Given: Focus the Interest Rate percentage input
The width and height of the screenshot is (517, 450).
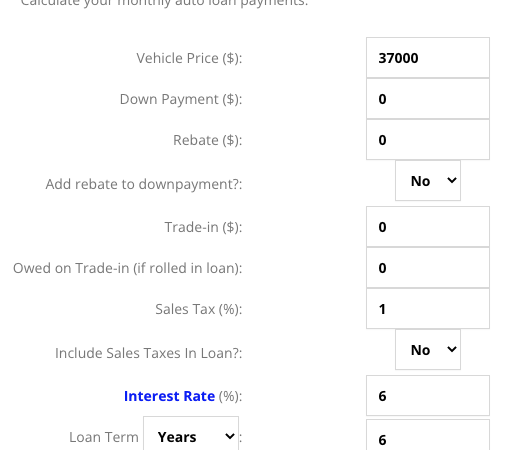Looking at the screenshot, I should pos(428,396).
